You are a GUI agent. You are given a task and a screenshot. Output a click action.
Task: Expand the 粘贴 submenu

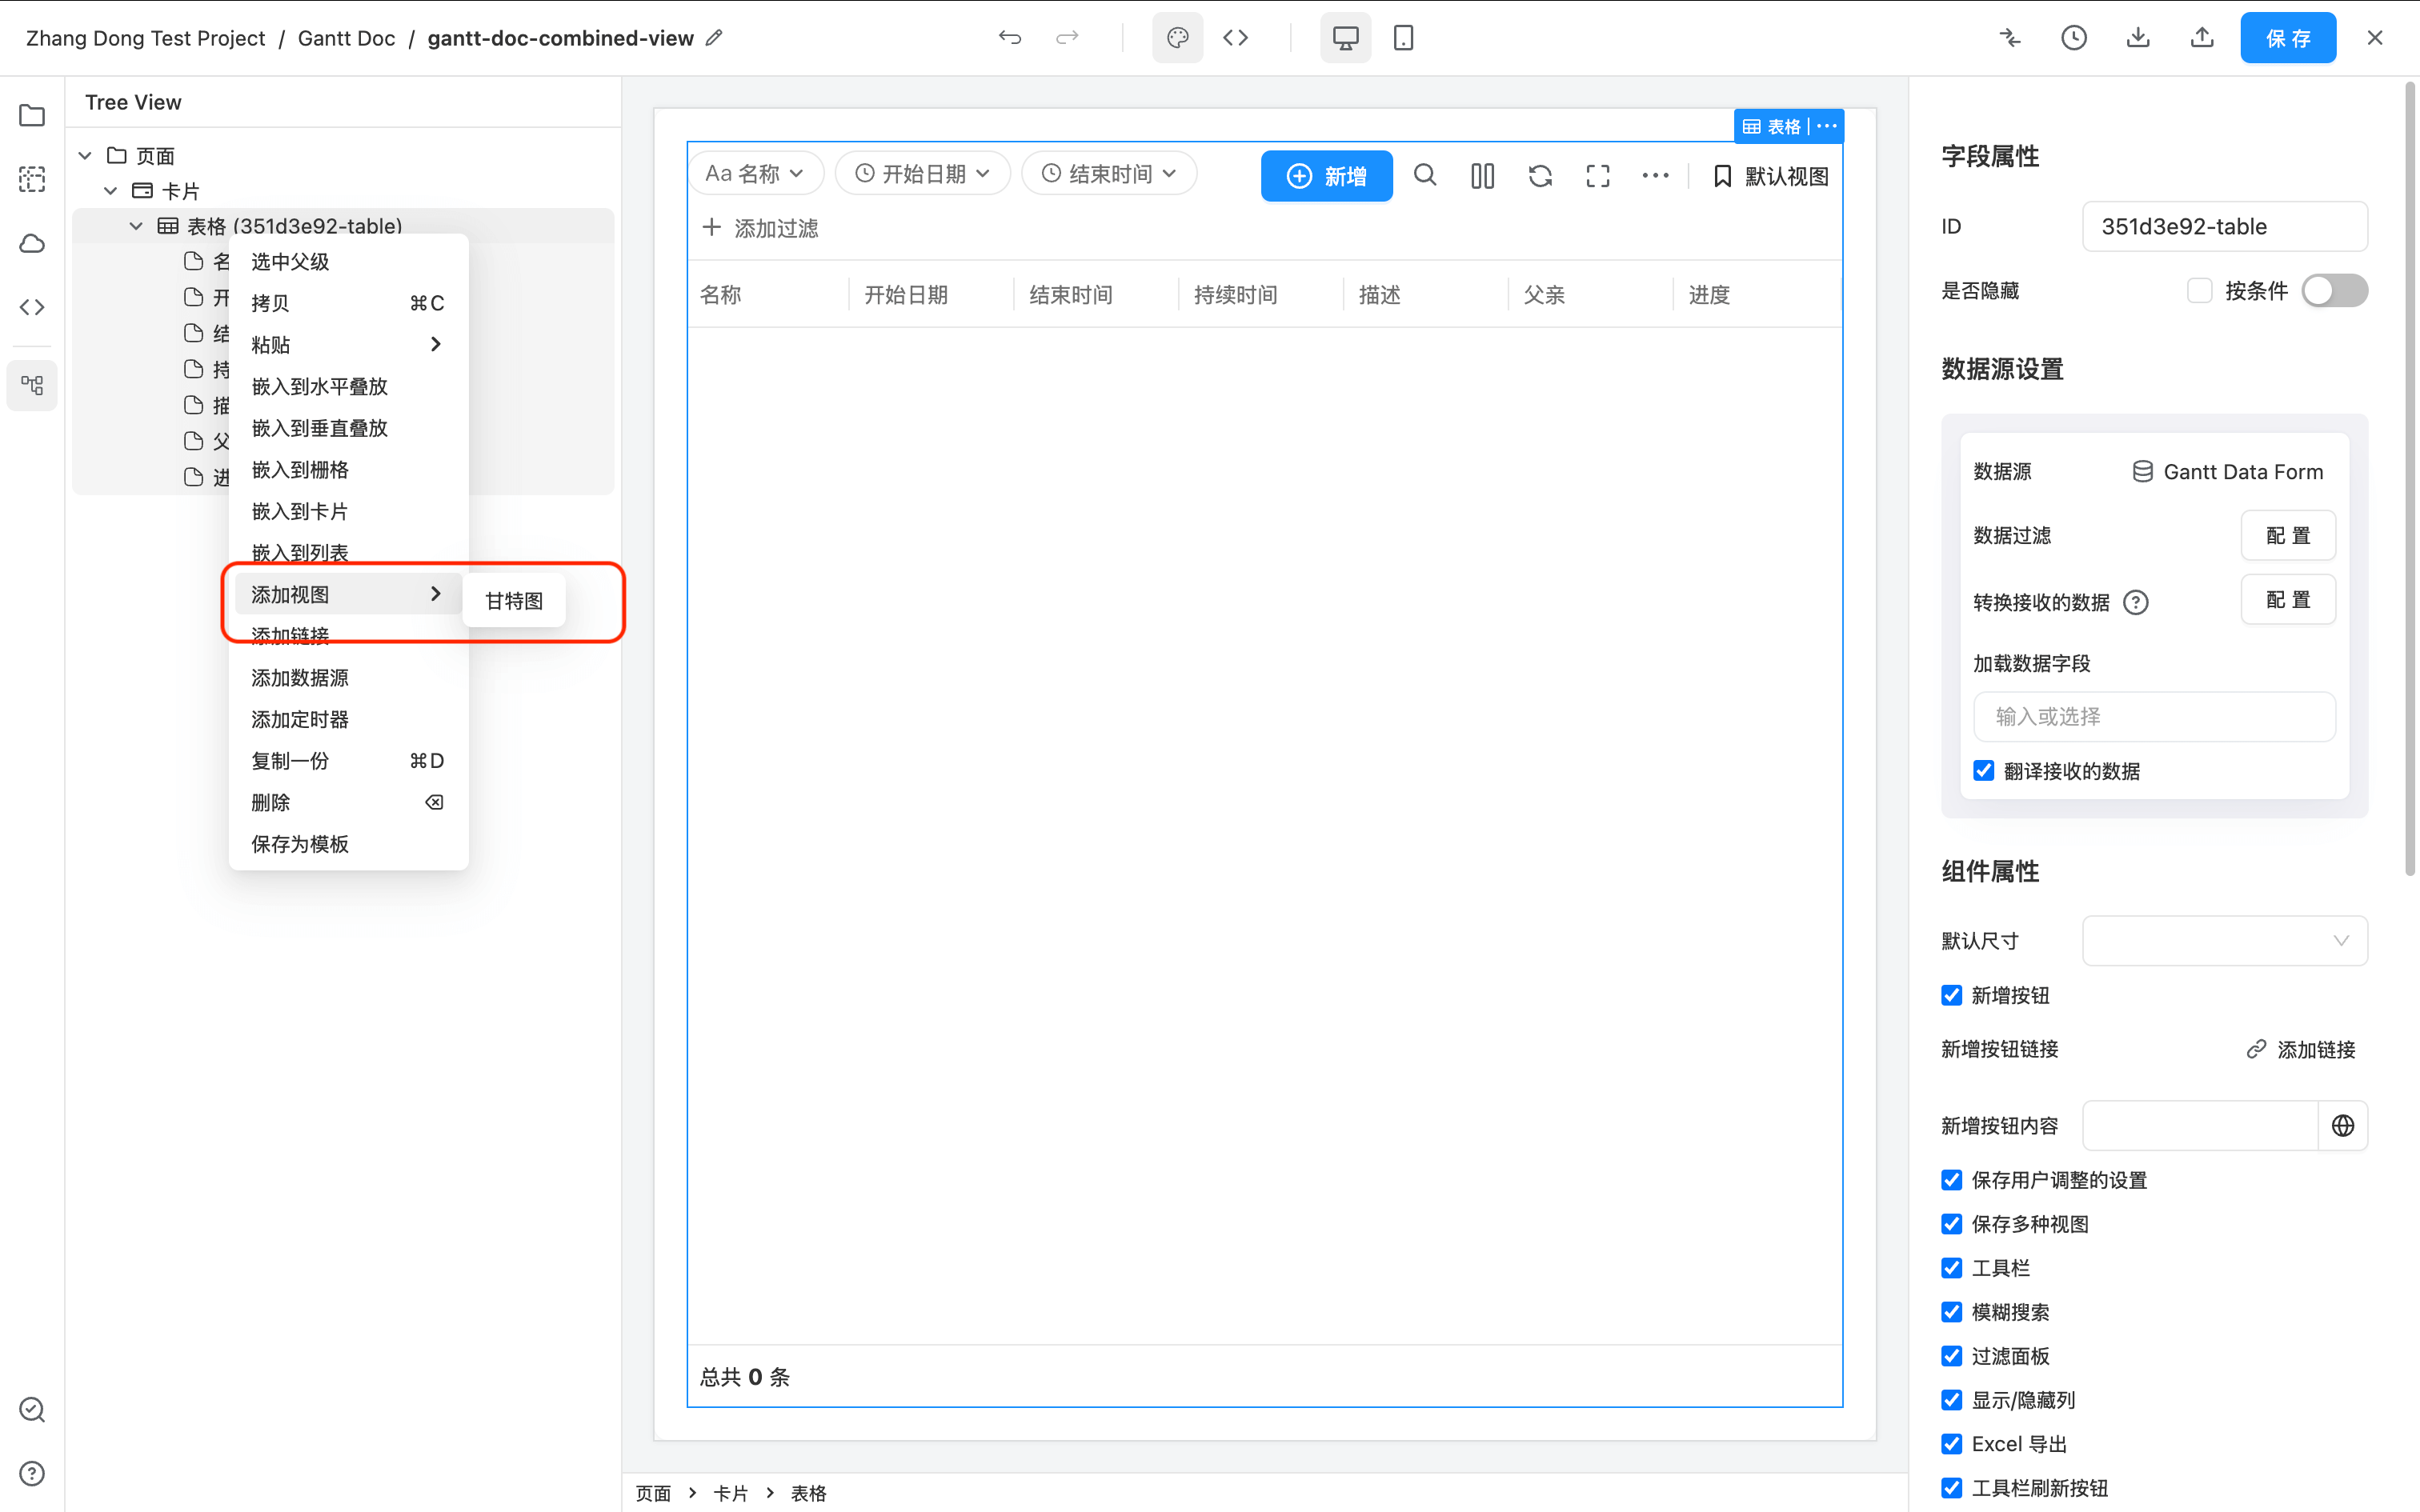(x=348, y=345)
